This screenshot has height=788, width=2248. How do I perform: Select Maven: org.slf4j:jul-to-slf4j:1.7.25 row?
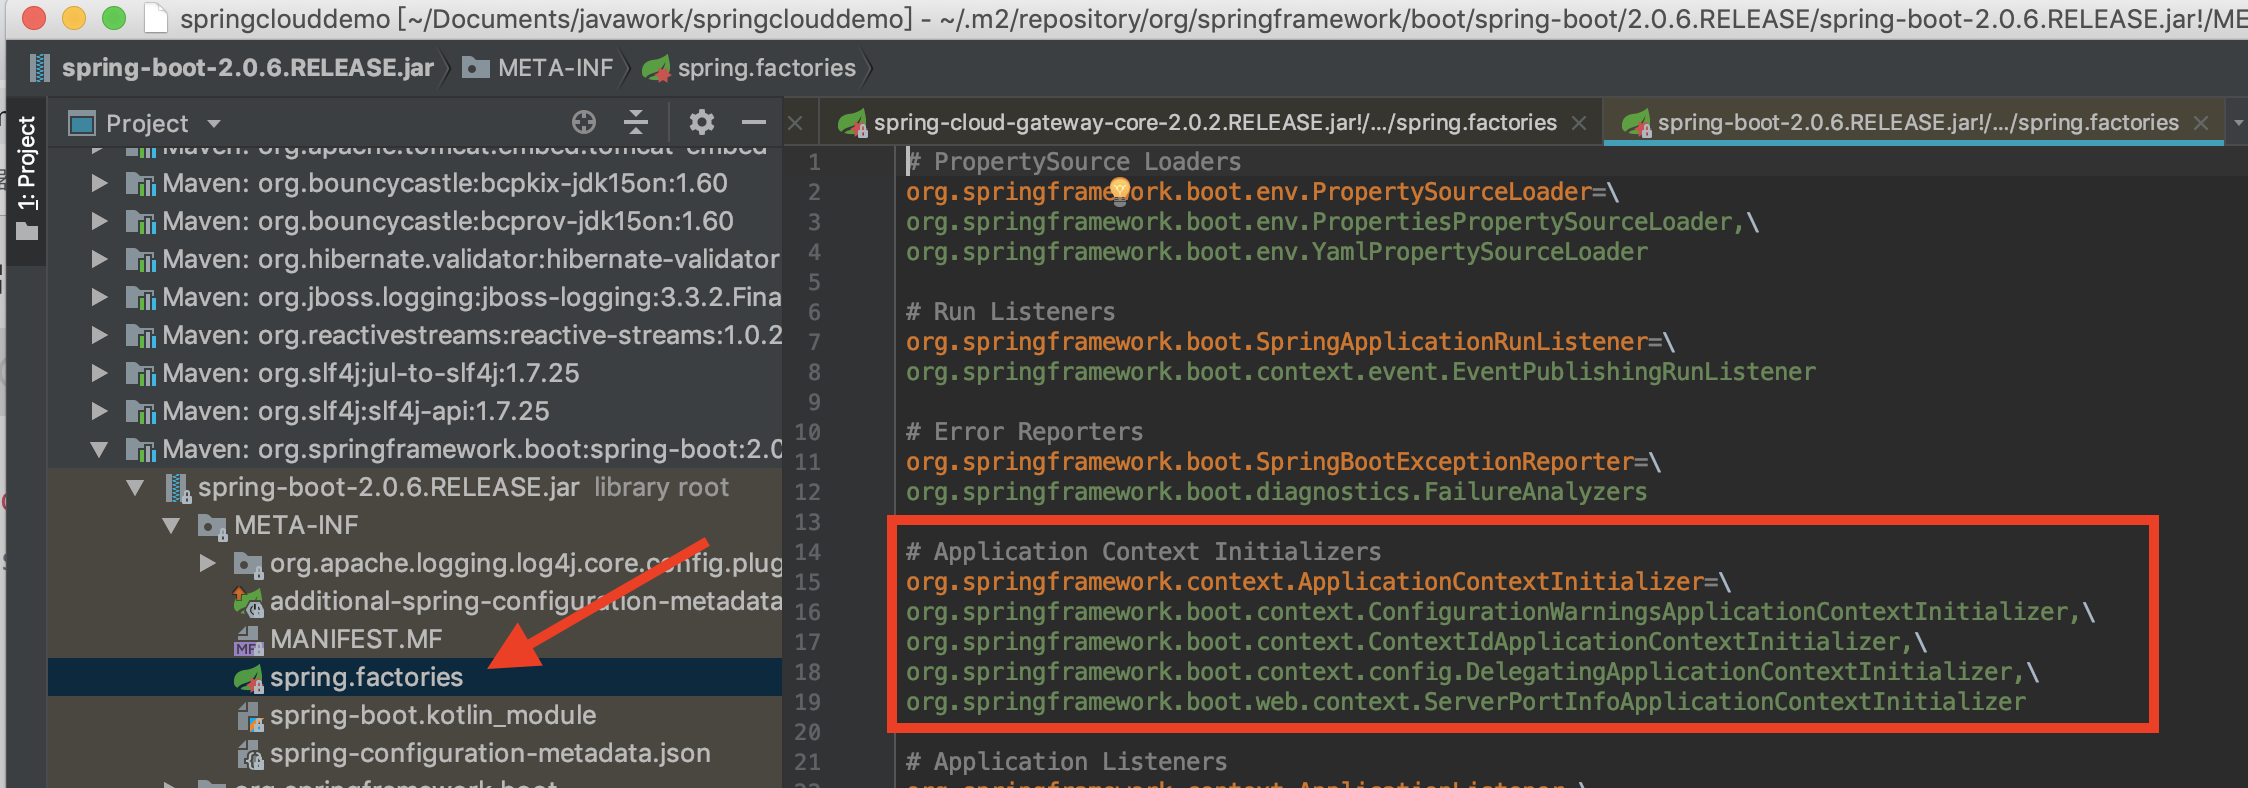coord(415,373)
